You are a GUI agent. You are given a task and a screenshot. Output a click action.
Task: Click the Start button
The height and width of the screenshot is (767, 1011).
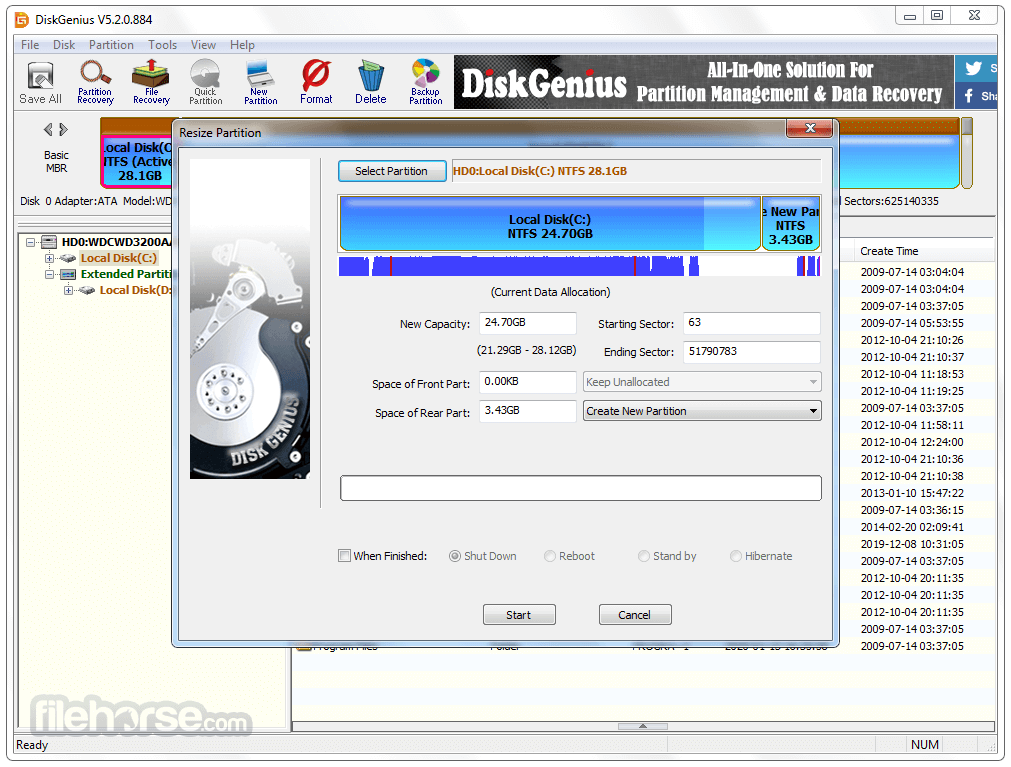tap(519, 615)
